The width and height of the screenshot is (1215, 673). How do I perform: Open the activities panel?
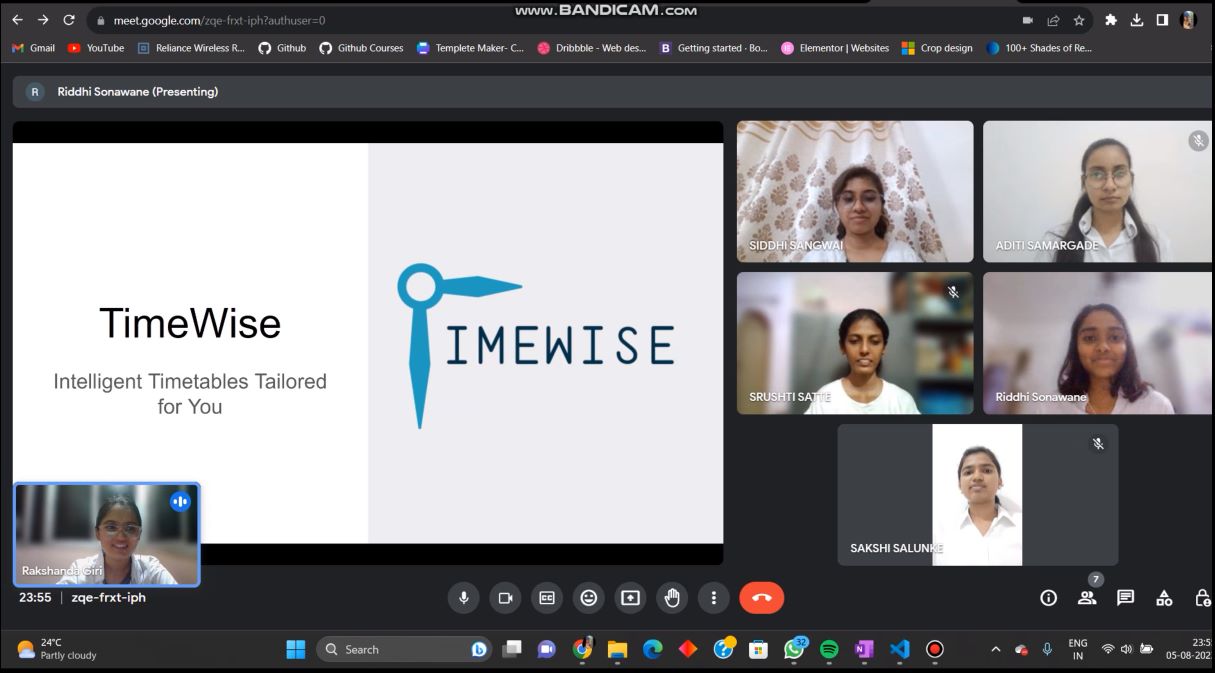coord(1164,597)
